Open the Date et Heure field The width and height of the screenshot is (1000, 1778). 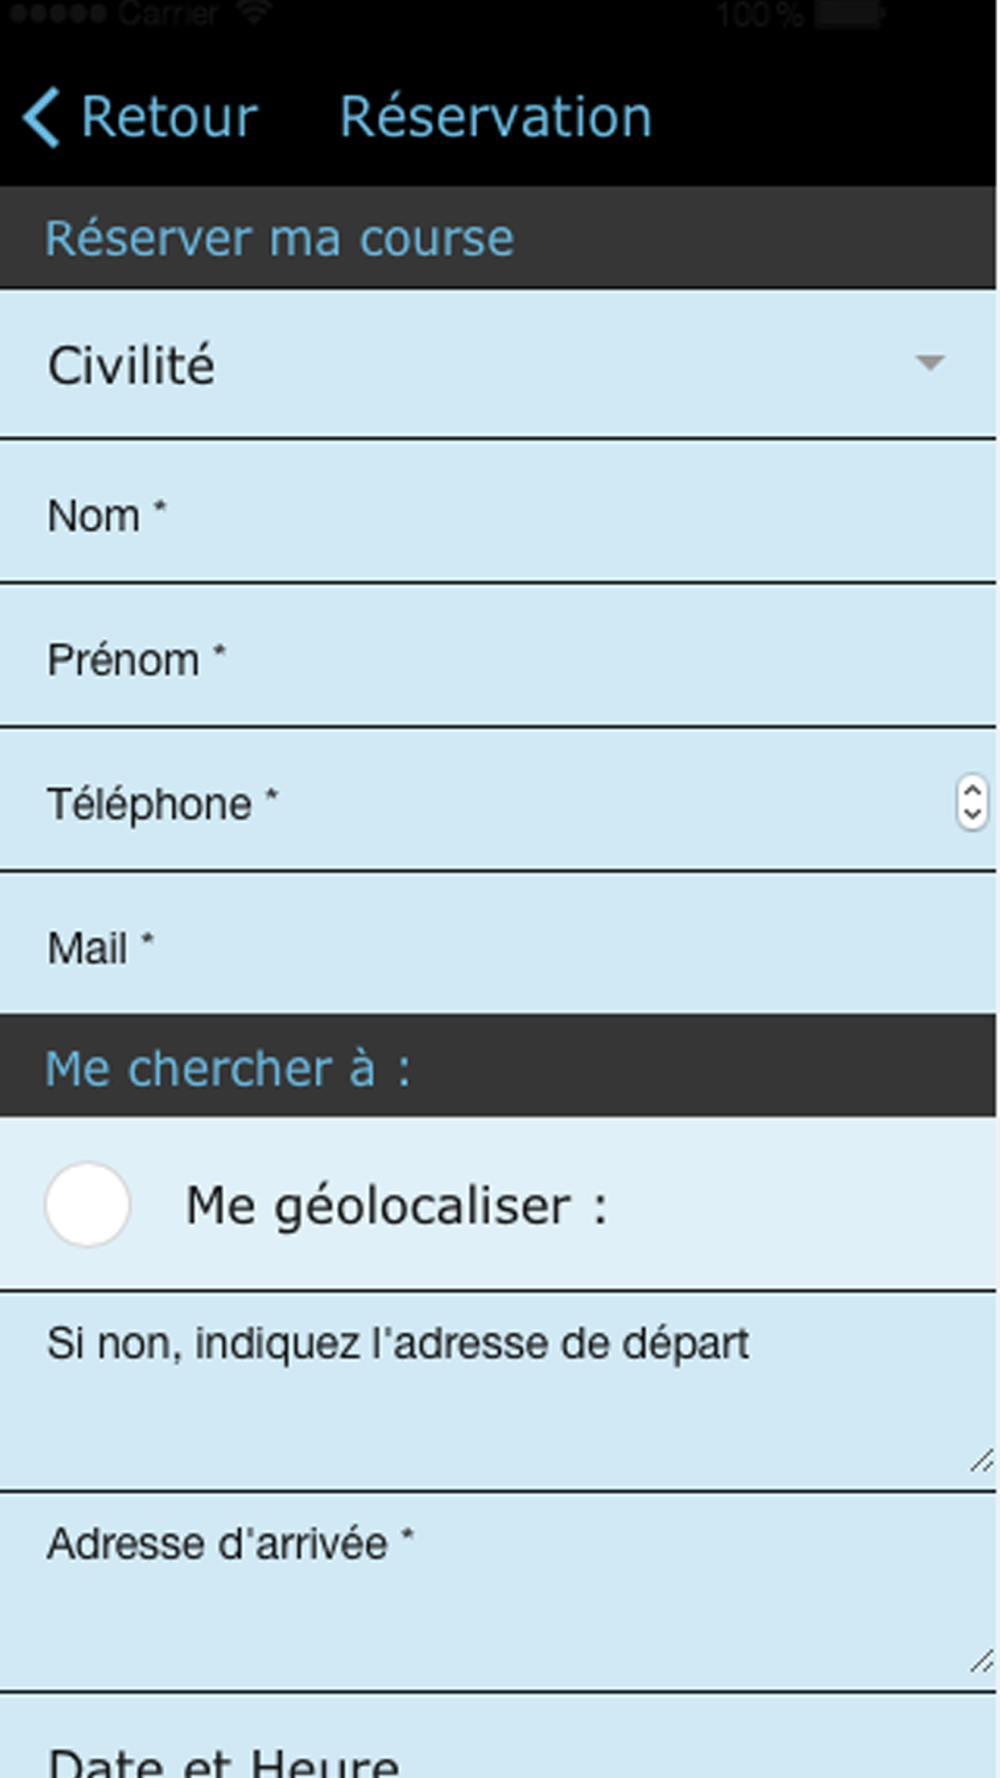click(x=498, y=1737)
